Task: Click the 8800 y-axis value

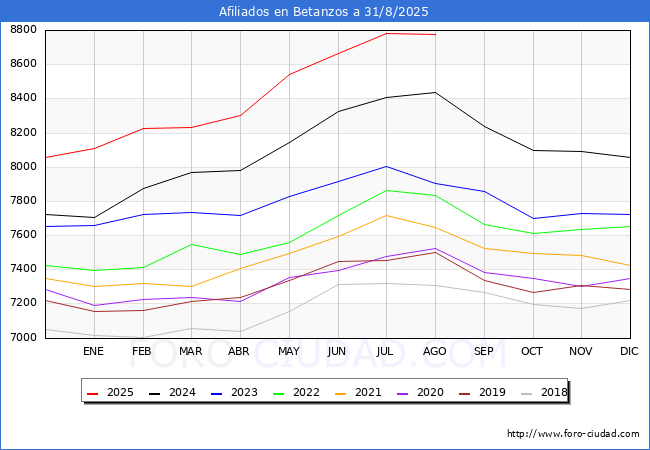Action: (x=23, y=30)
